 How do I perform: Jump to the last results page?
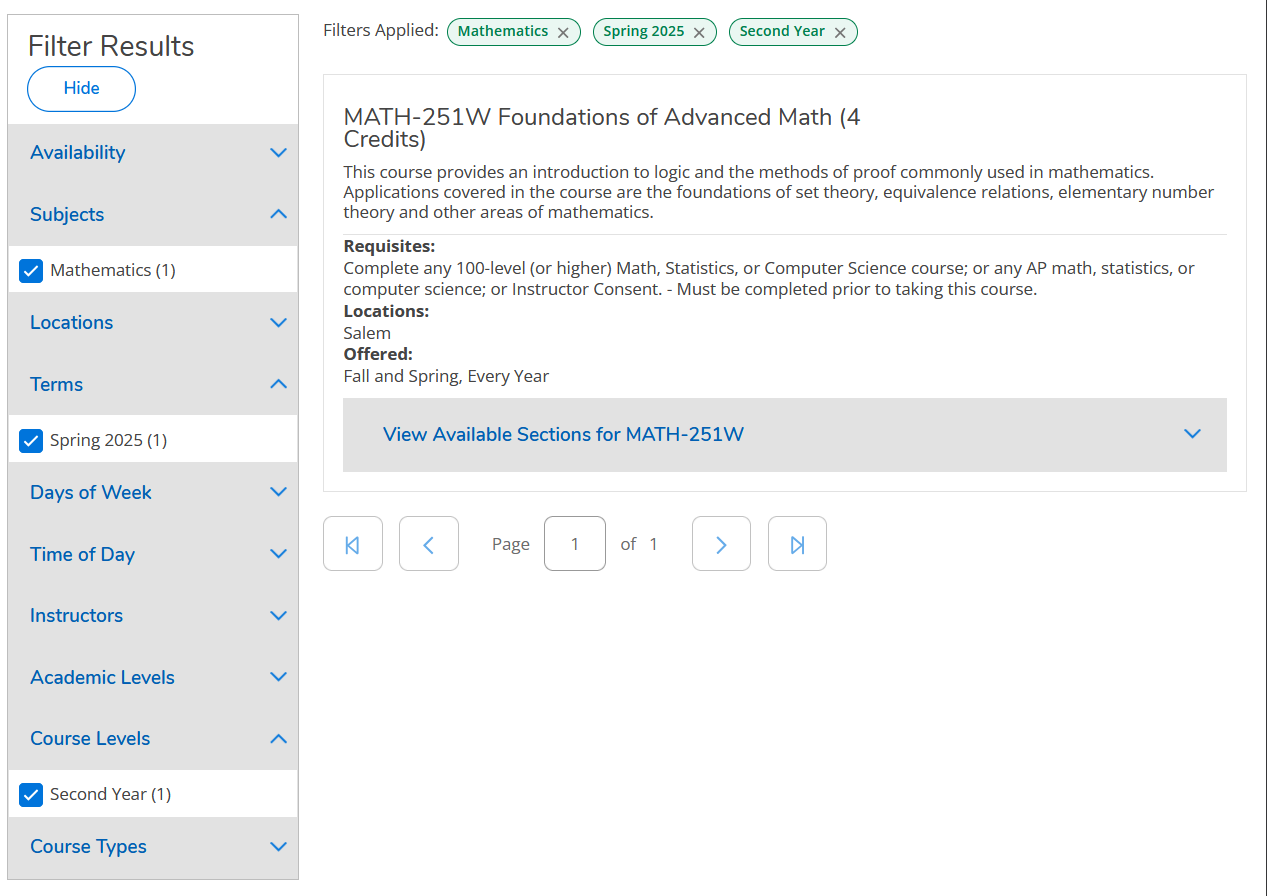click(797, 544)
